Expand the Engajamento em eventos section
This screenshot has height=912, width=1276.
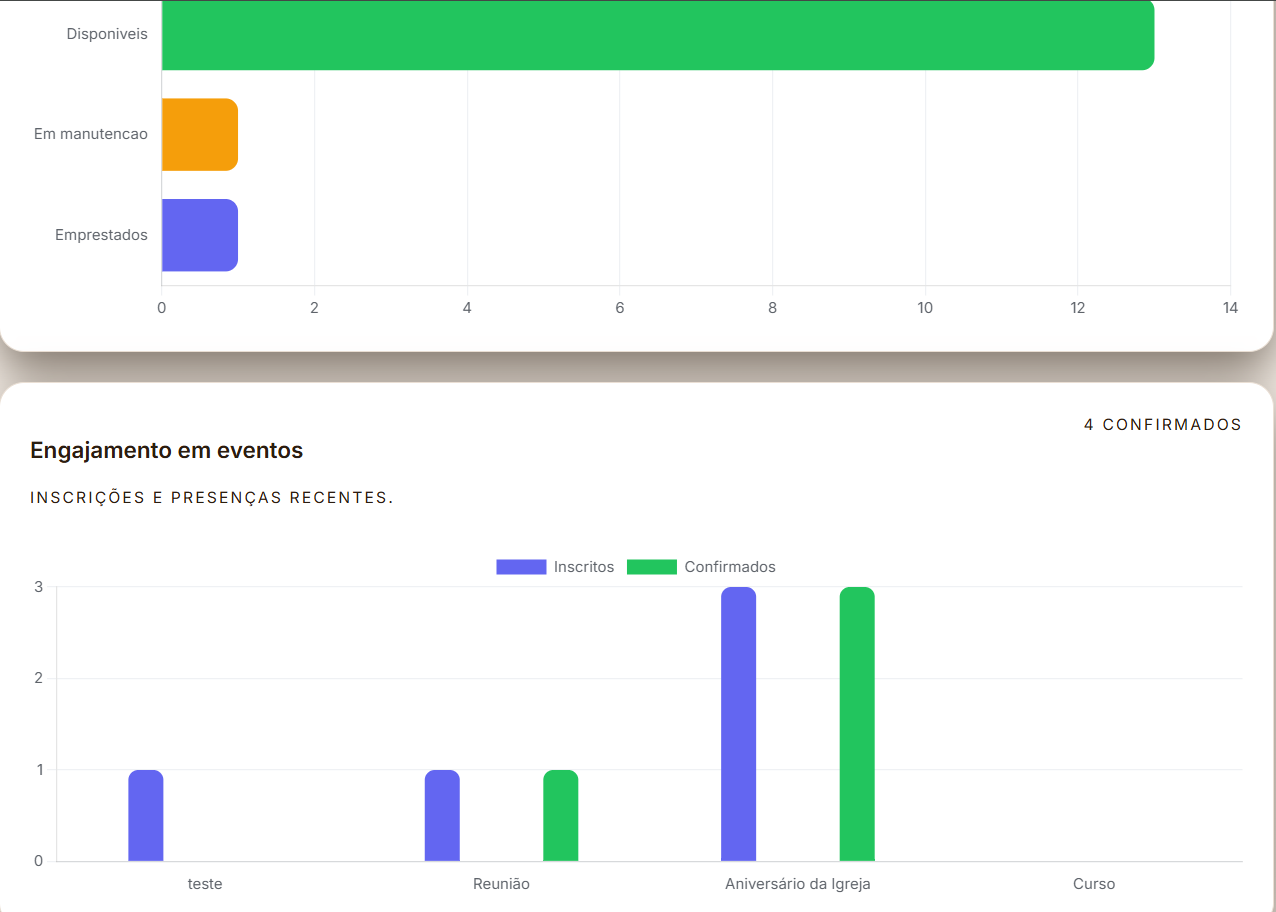(x=166, y=450)
